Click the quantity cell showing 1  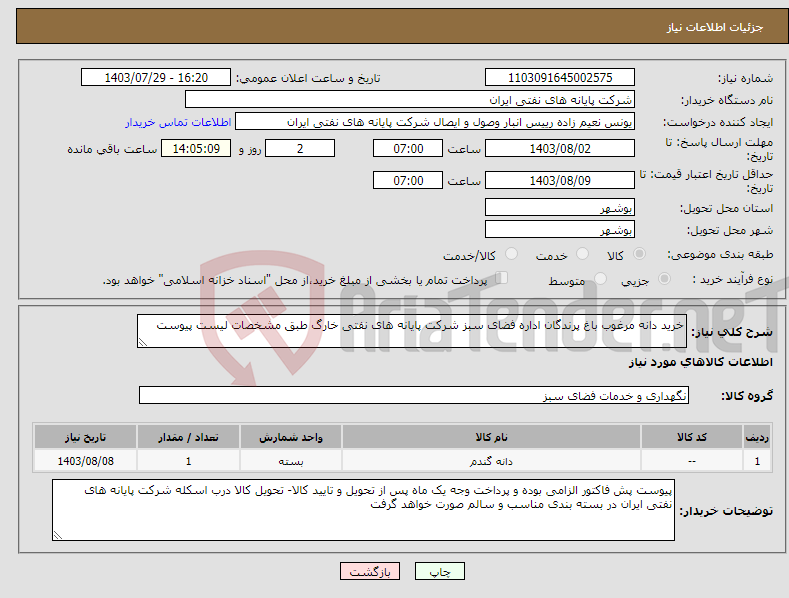click(188, 461)
